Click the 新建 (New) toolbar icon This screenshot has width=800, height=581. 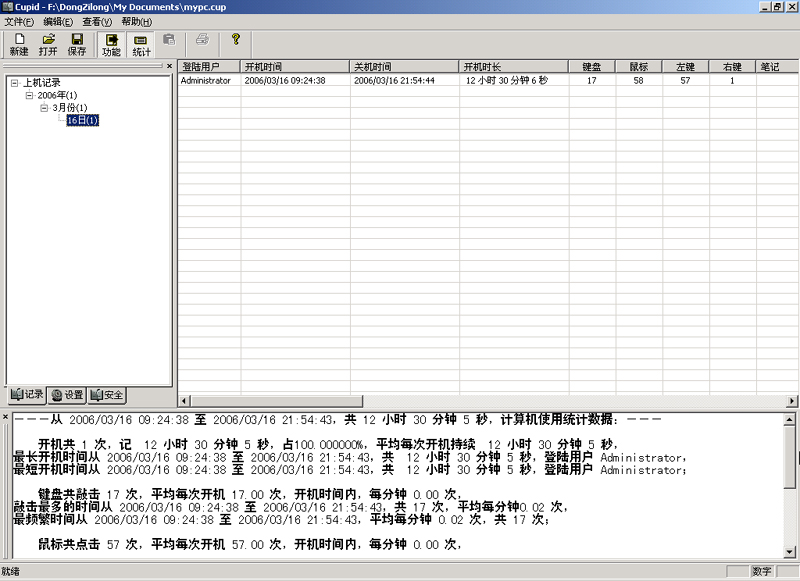click(19, 44)
